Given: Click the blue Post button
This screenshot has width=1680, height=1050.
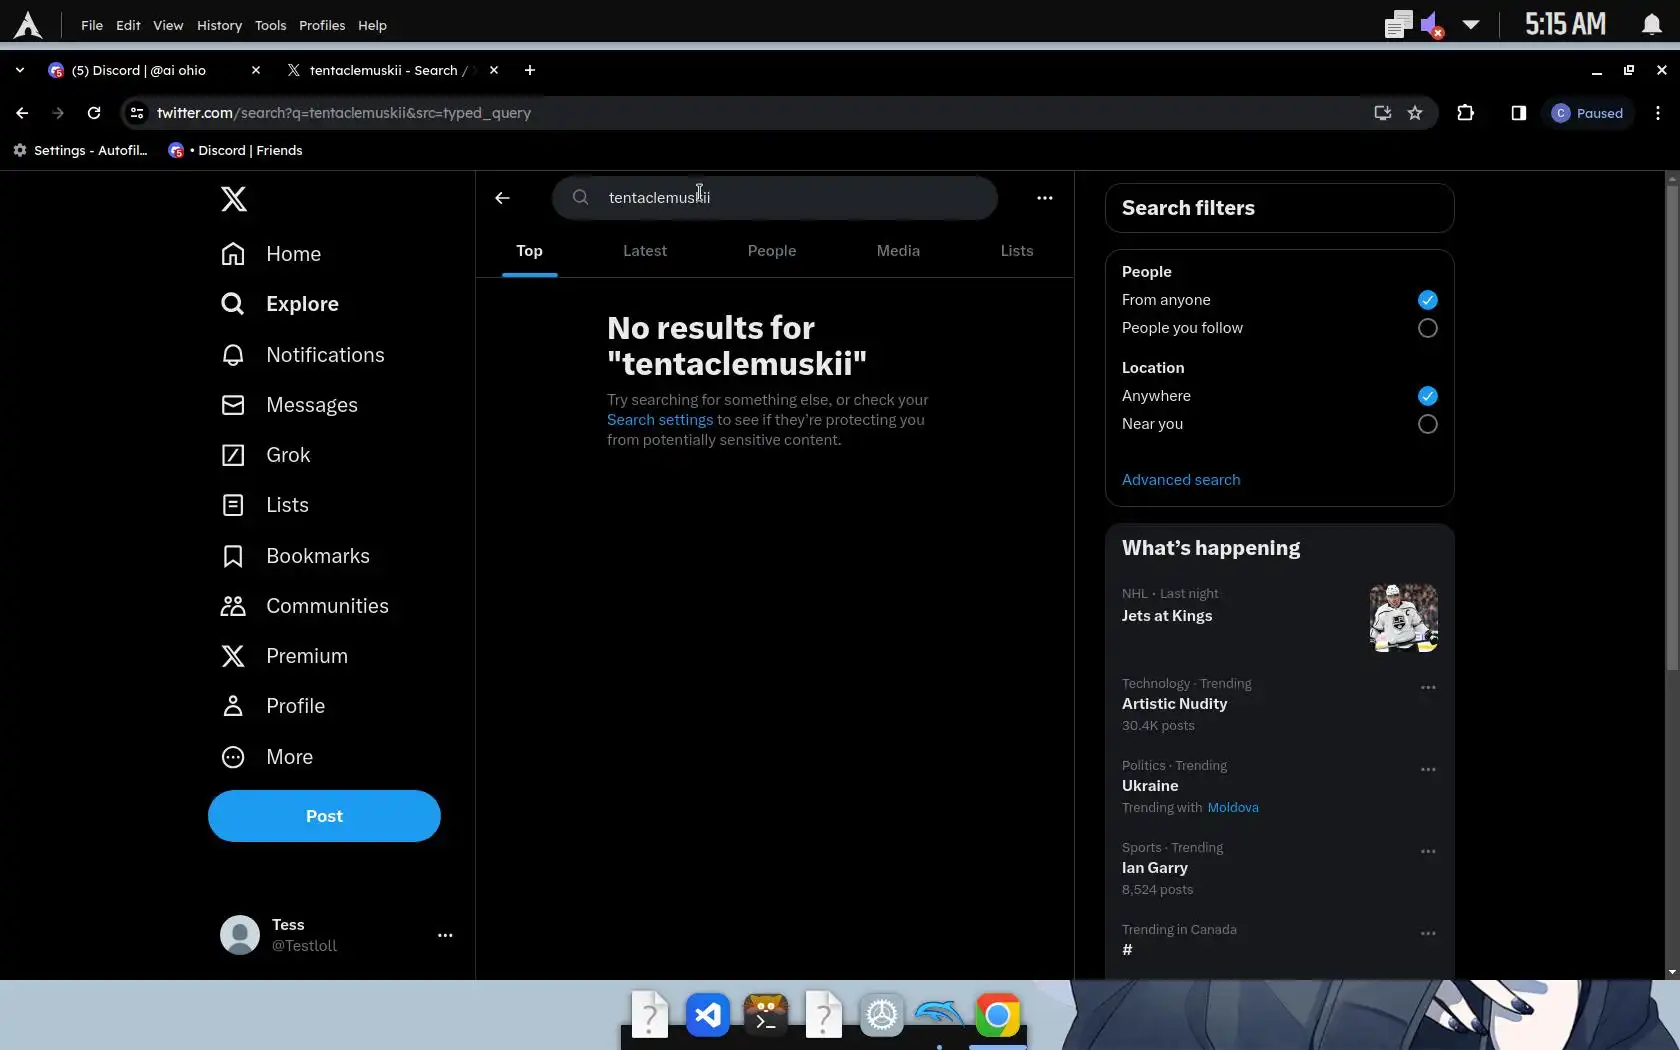Looking at the screenshot, I should [324, 816].
